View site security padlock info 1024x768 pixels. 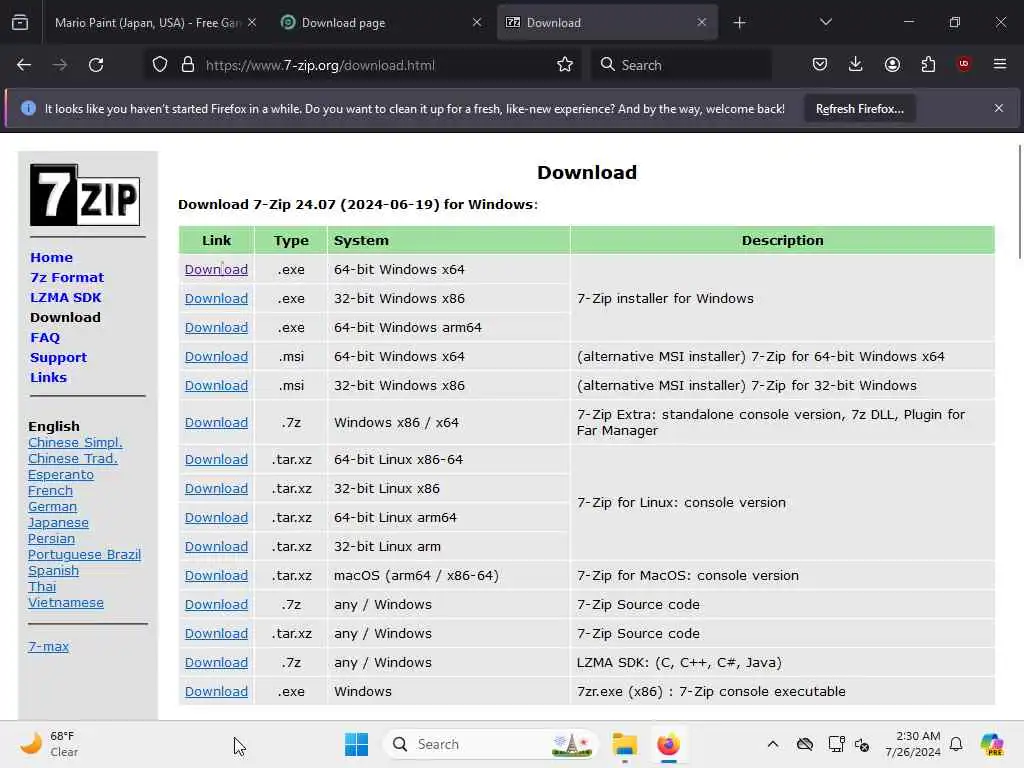pos(188,65)
